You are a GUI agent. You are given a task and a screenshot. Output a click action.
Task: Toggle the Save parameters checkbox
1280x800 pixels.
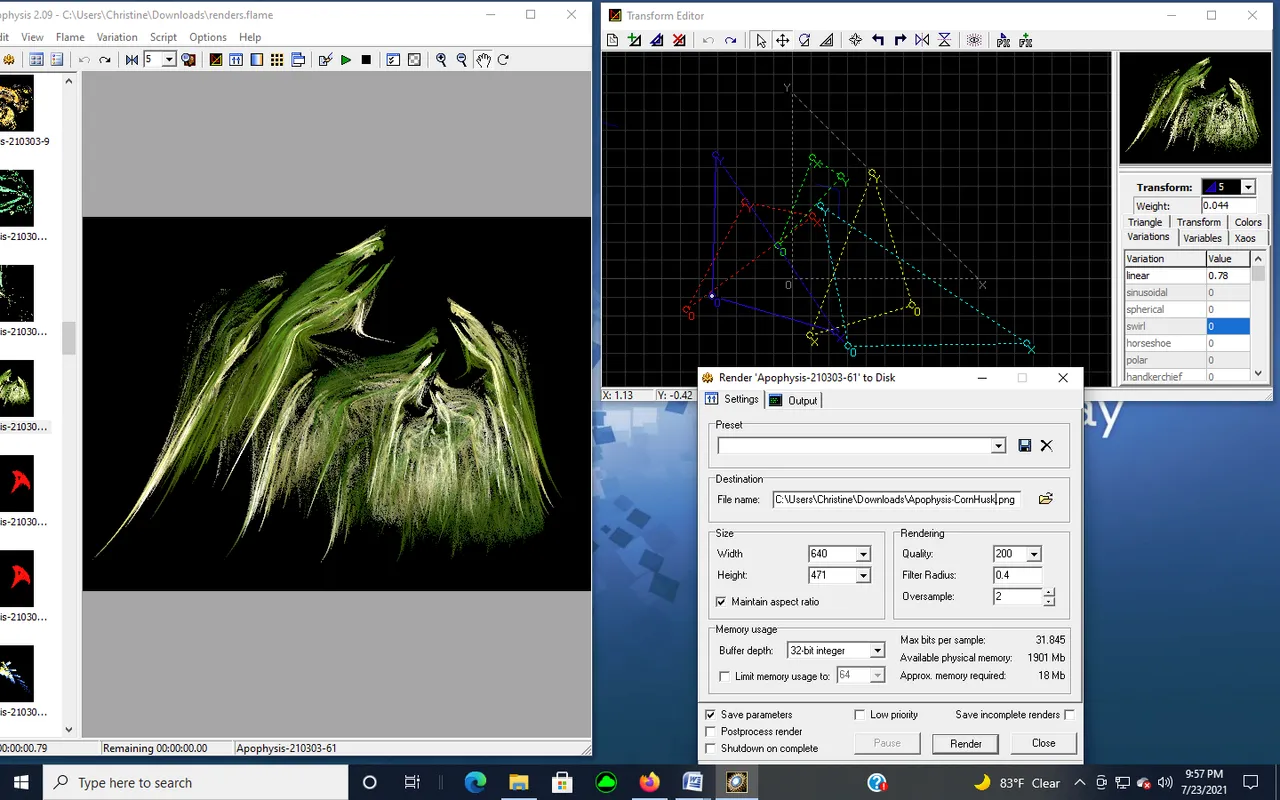[711, 715]
